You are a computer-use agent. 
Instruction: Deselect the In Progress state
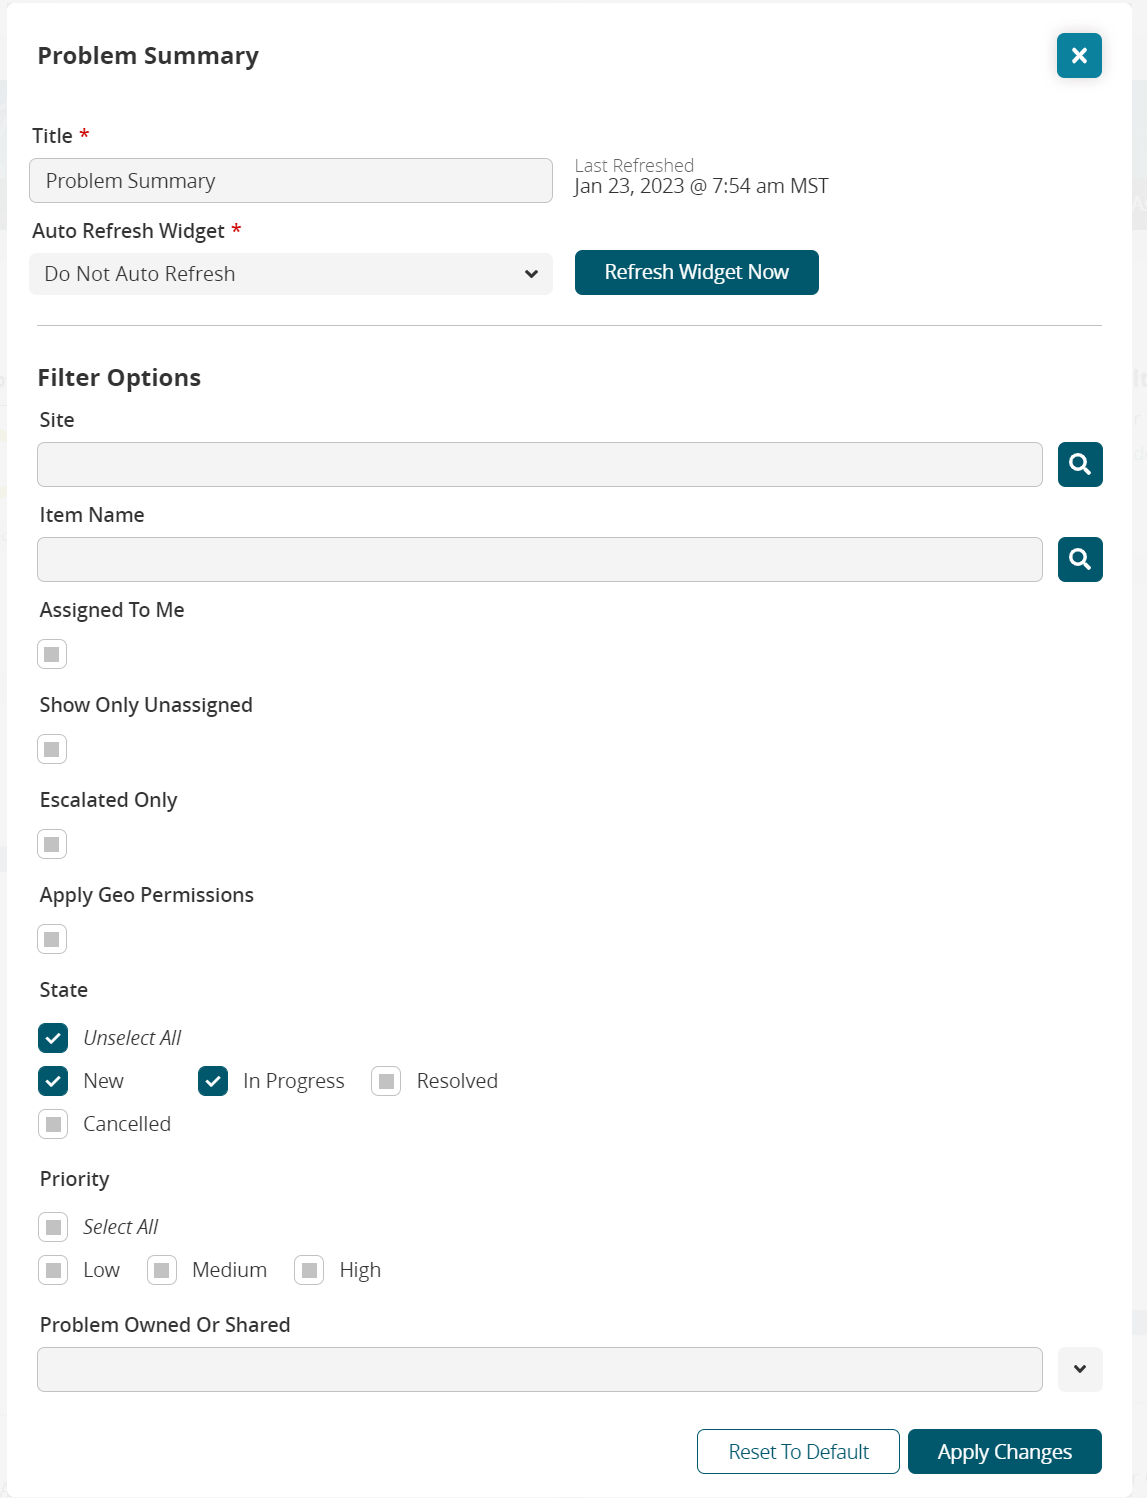[x=213, y=1082]
